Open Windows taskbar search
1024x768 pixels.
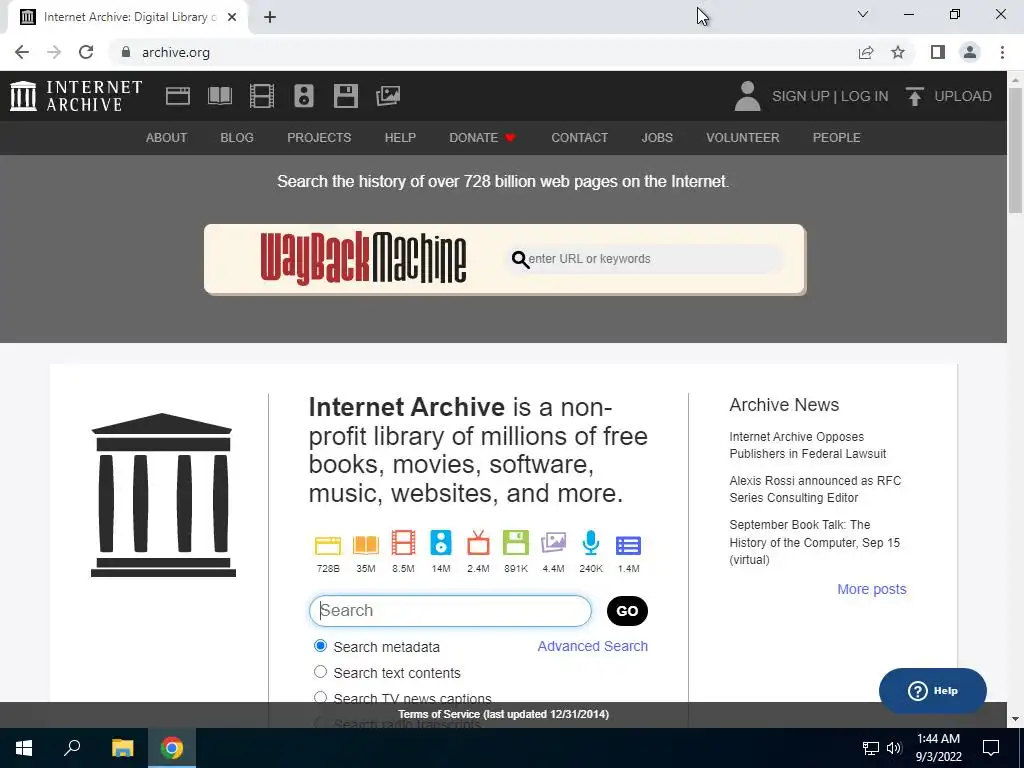click(72, 748)
